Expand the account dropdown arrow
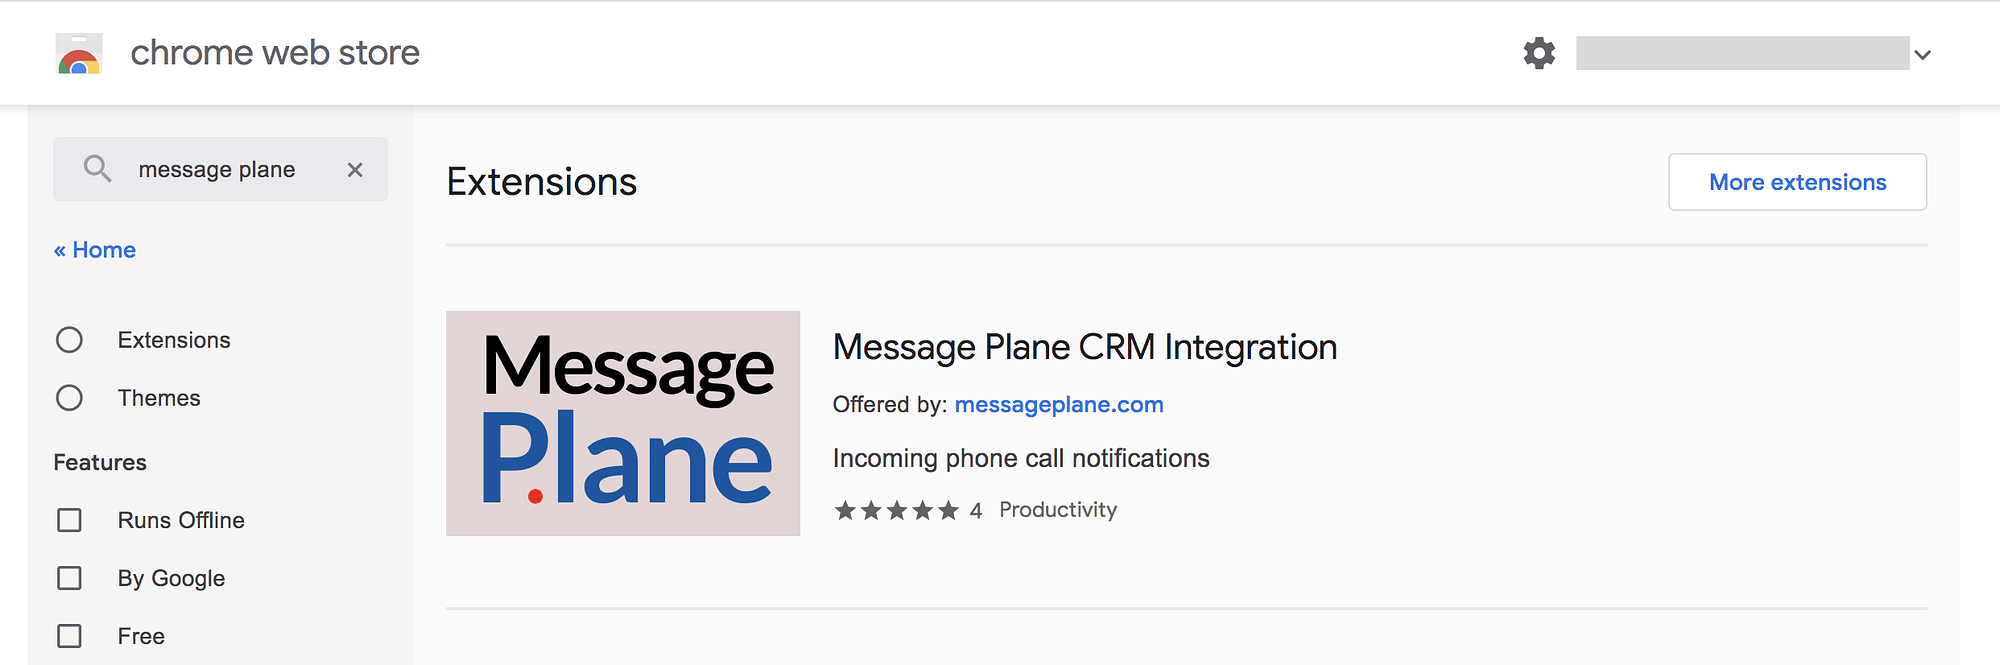 point(1922,55)
